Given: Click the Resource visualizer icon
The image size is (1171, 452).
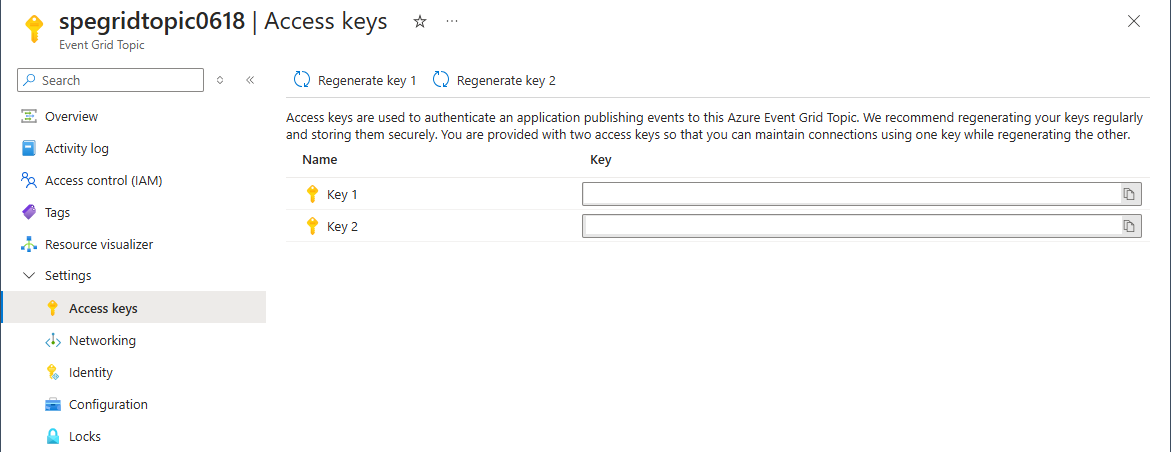Looking at the screenshot, I should [x=29, y=245].
